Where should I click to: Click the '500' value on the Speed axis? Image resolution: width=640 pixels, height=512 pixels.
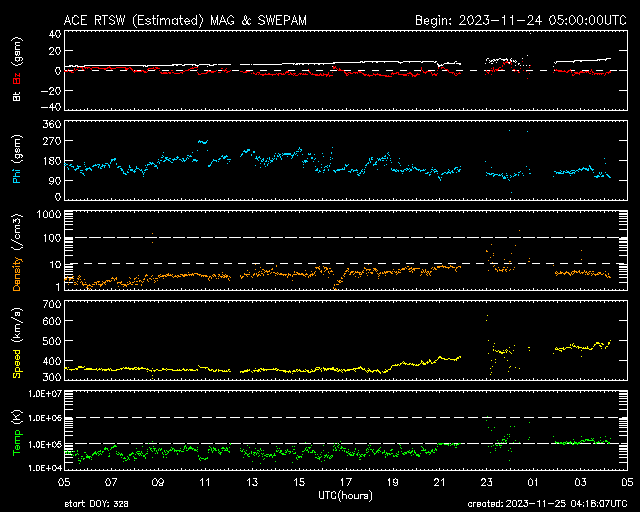(x=52, y=341)
